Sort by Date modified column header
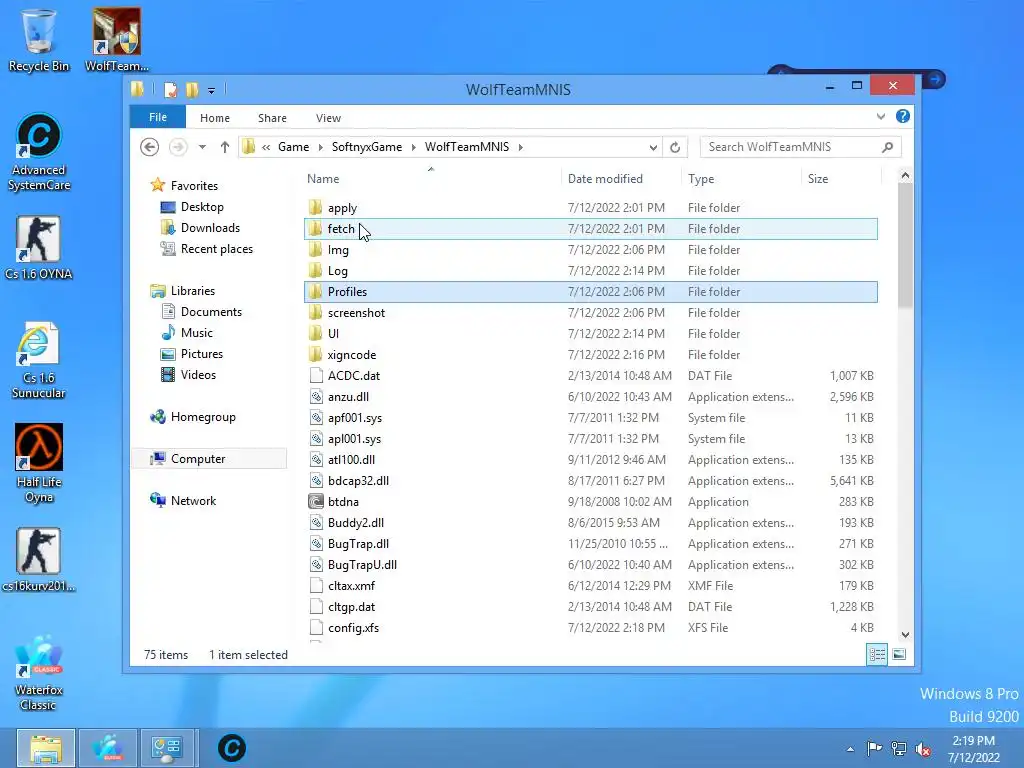Screen dimensions: 1024x768 [x=620, y=178]
